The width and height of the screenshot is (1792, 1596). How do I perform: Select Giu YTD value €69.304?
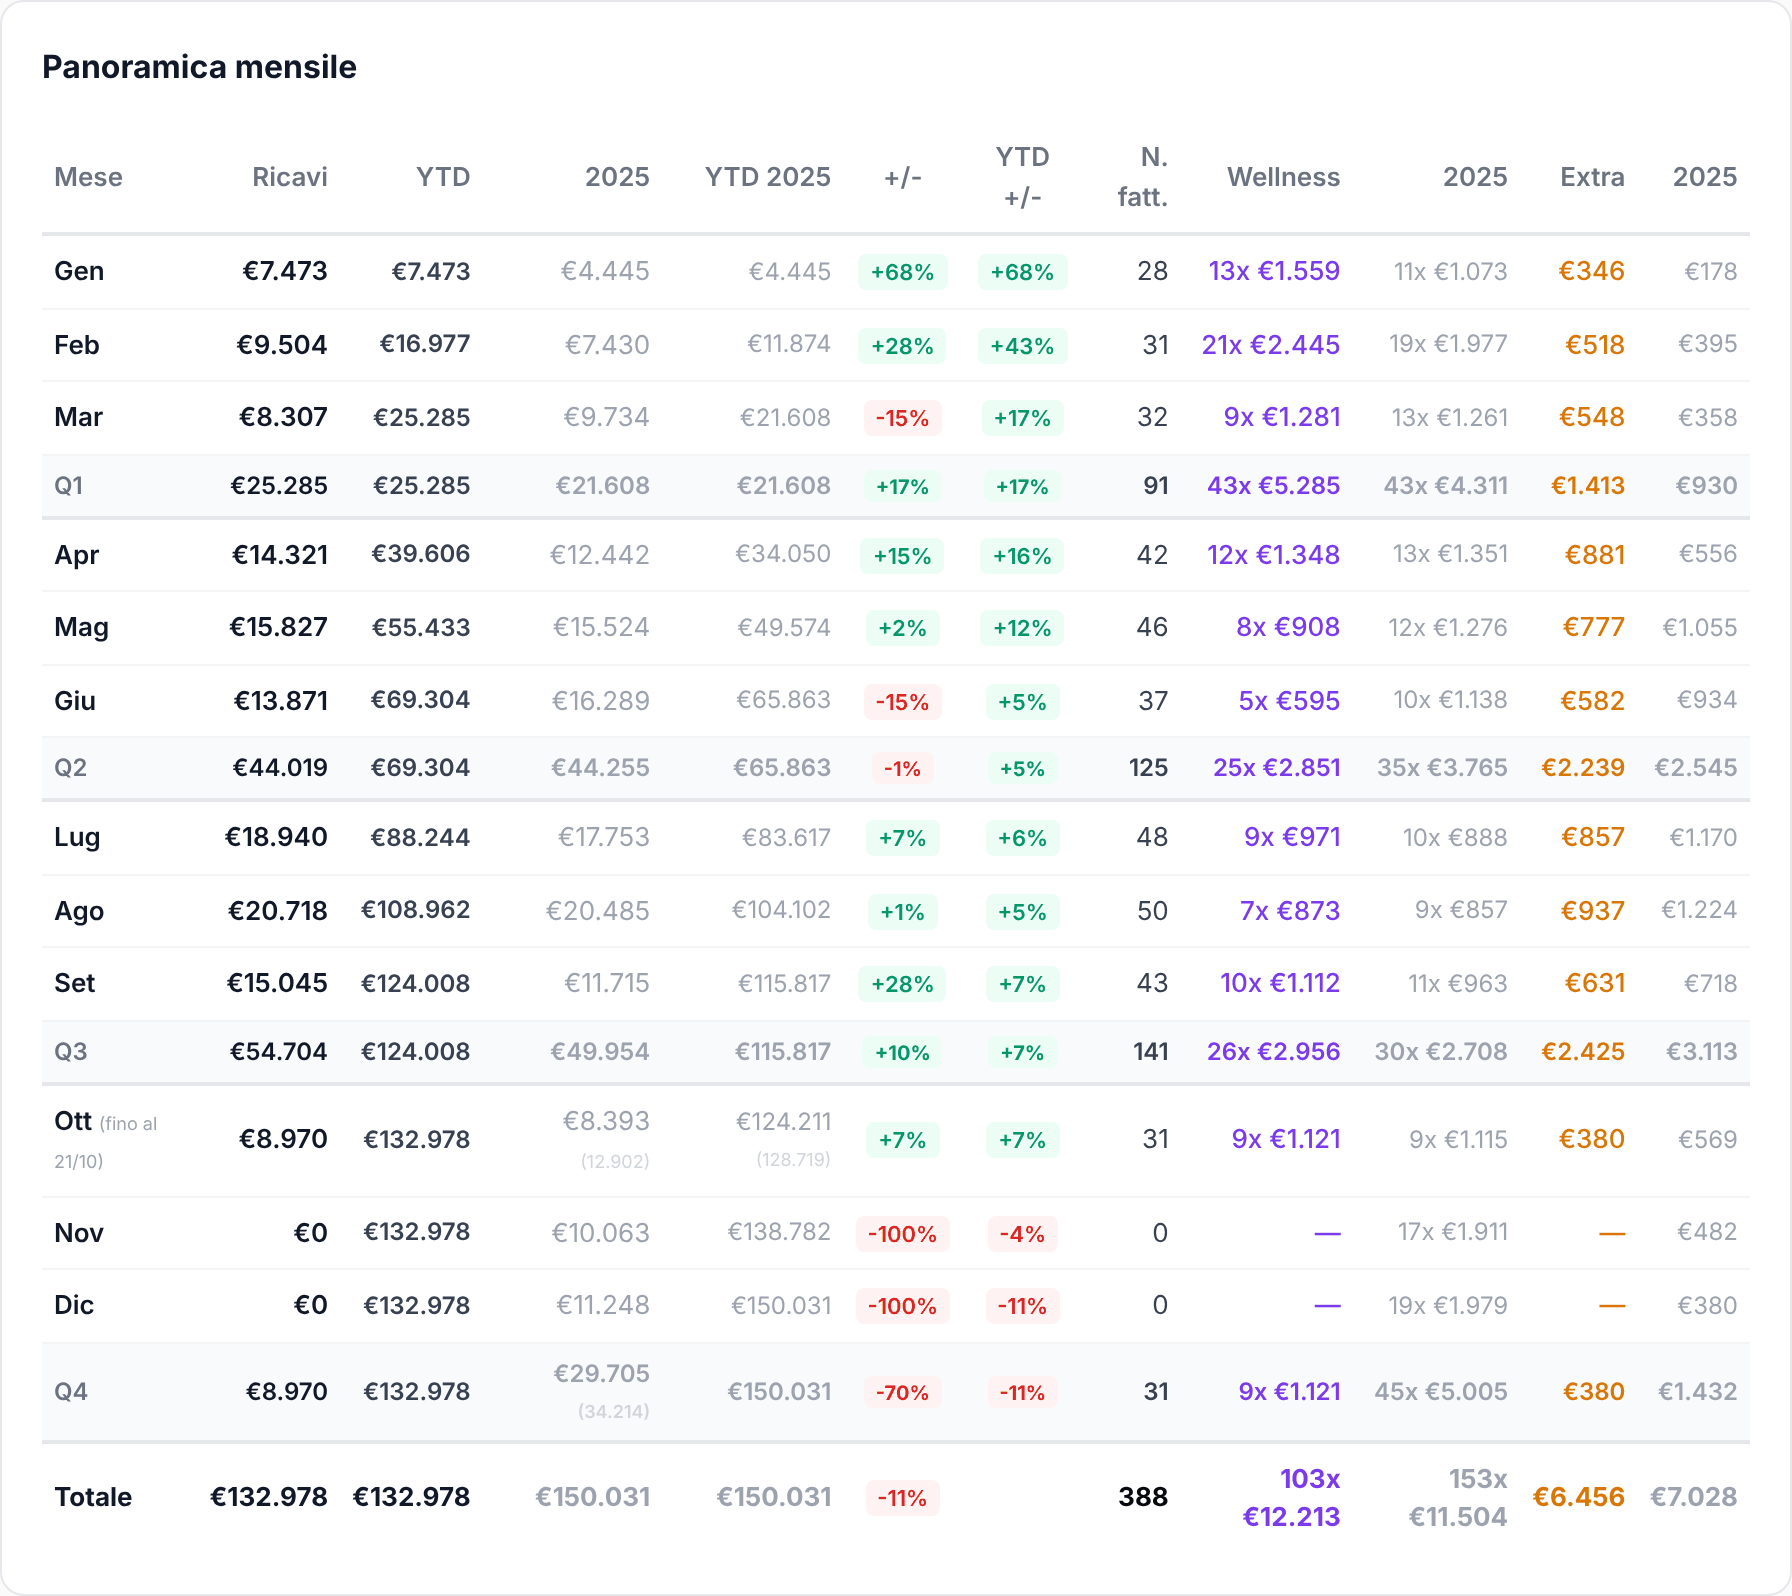pyautogui.click(x=420, y=700)
